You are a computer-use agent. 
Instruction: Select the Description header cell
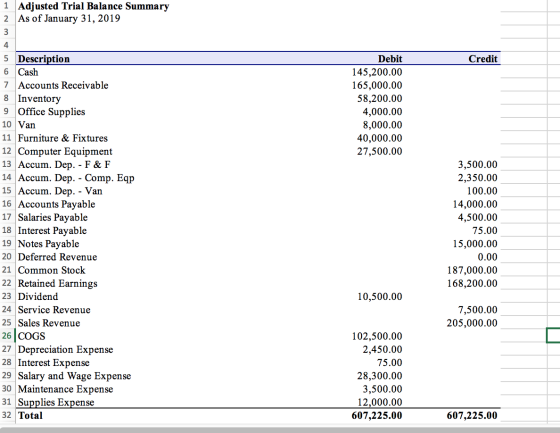[44, 59]
